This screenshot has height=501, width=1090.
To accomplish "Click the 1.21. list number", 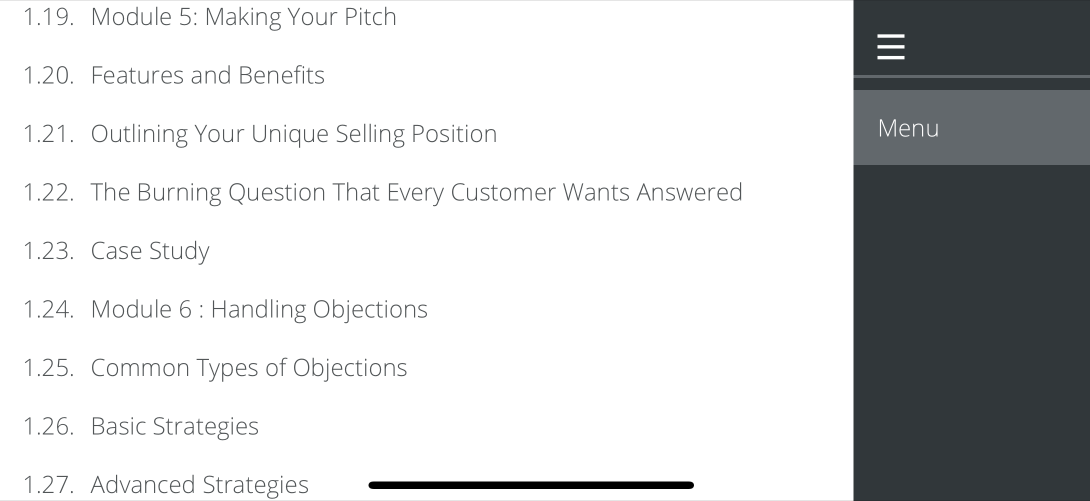I will point(49,134).
